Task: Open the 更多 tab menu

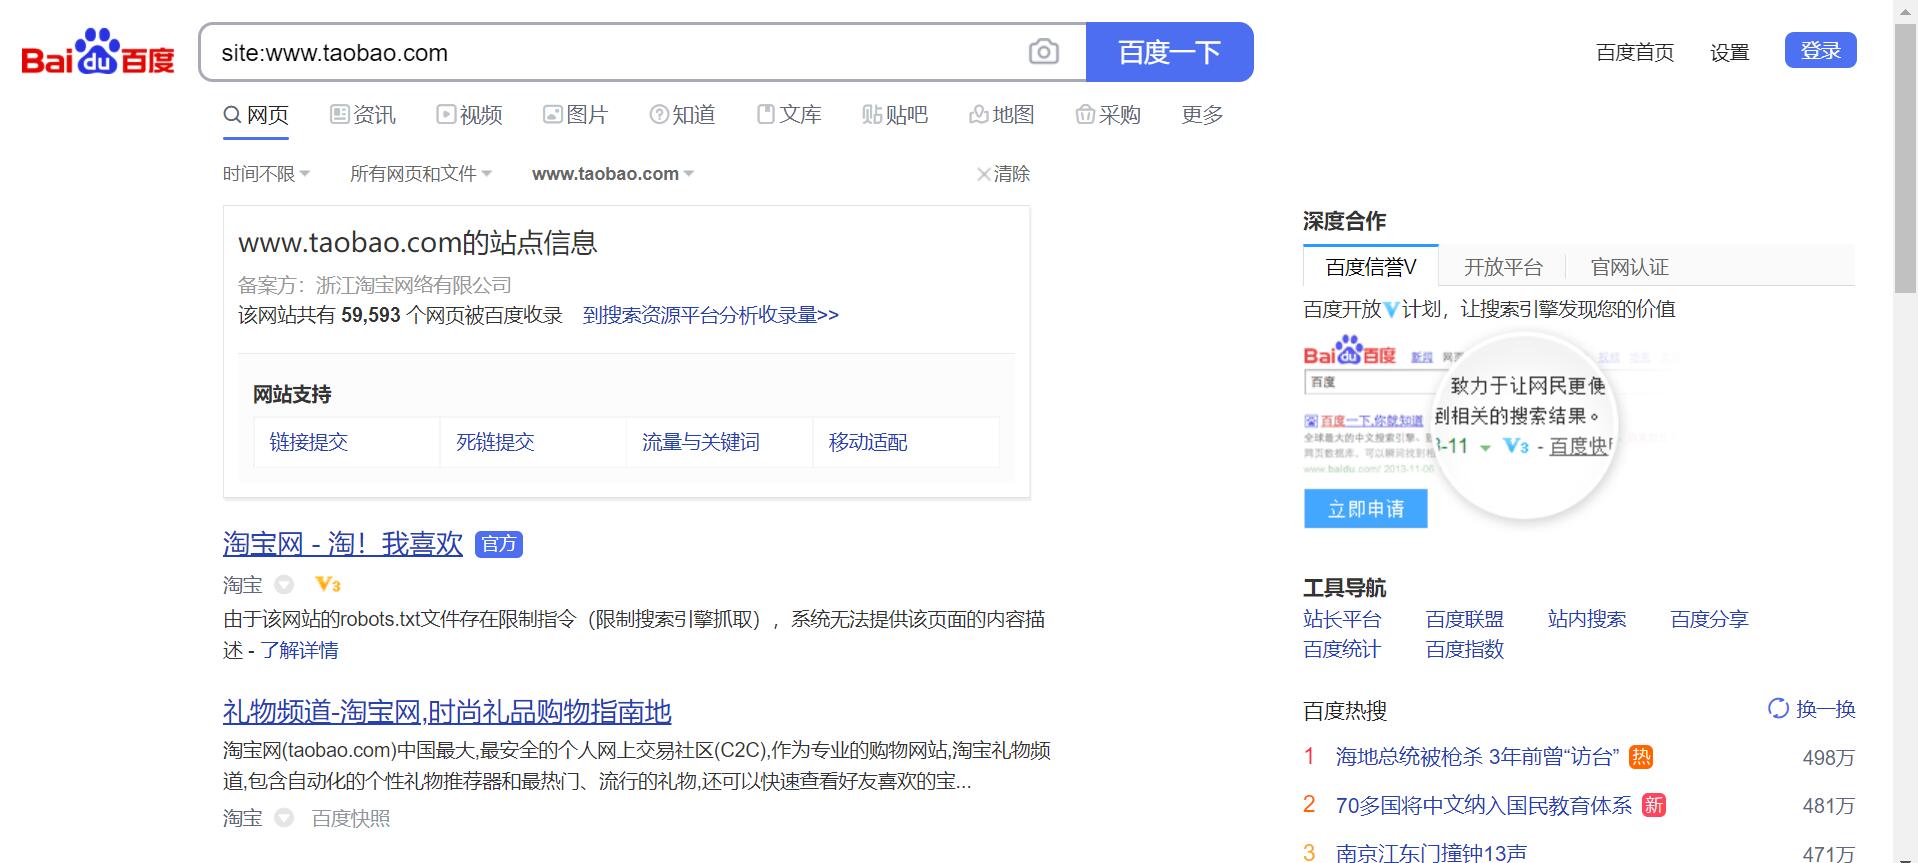Action: pos(1202,115)
